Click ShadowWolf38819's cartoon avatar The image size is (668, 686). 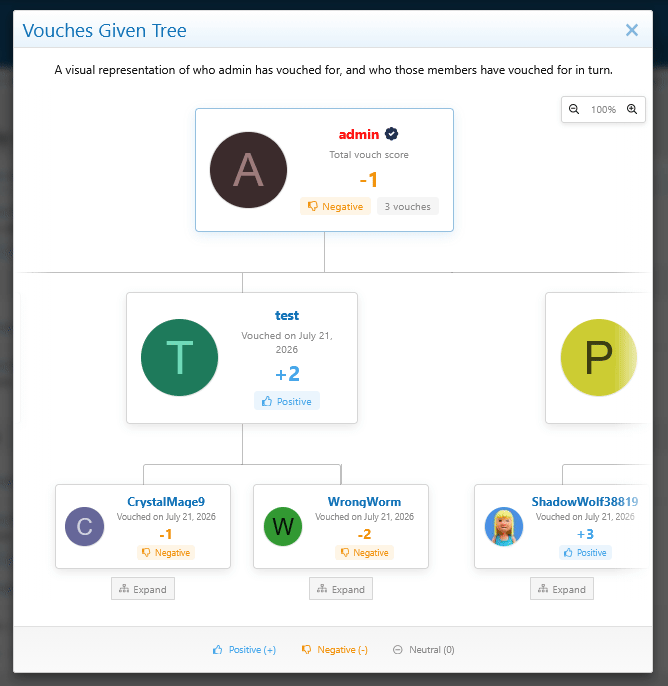504,526
